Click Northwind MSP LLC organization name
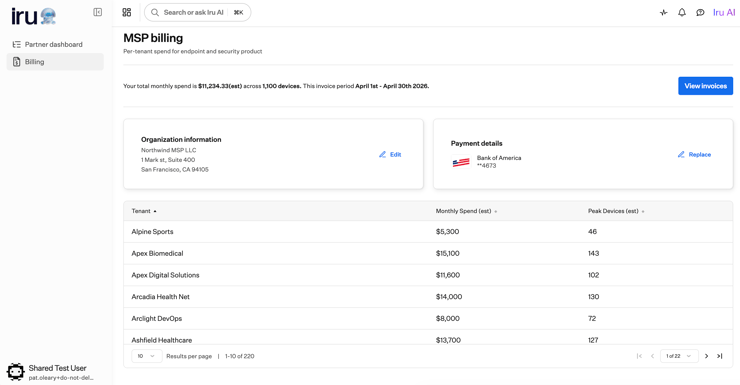The image size is (740, 385). 168,150
